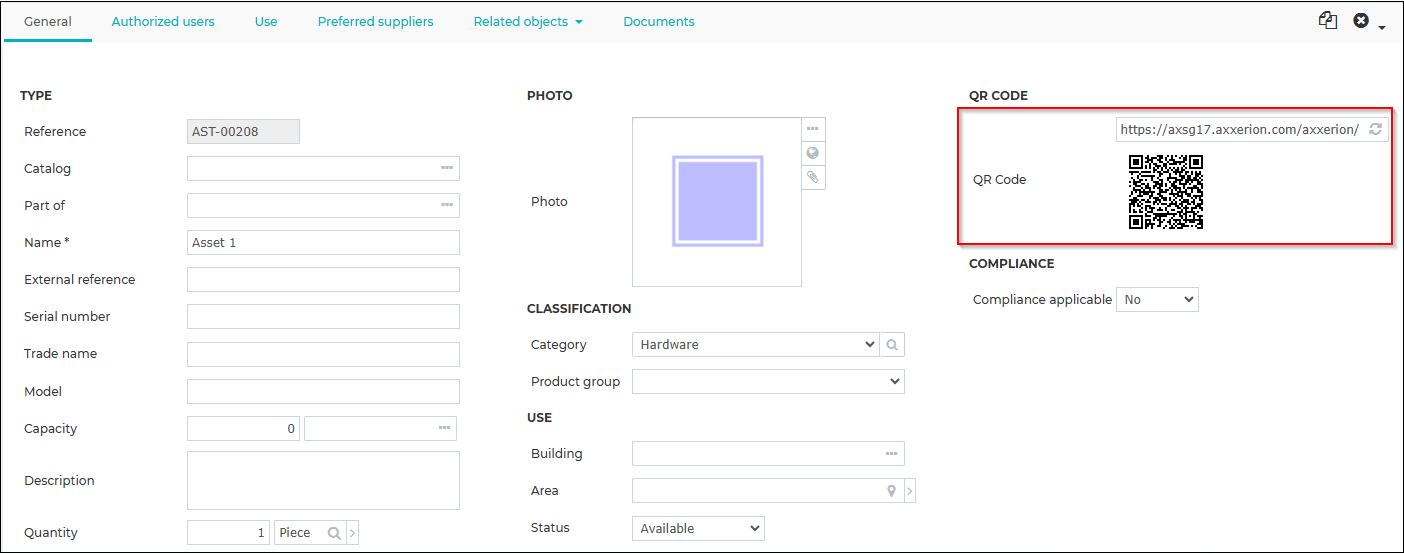
Task: Click the globe icon beside Photo
Action: click(813, 153)
